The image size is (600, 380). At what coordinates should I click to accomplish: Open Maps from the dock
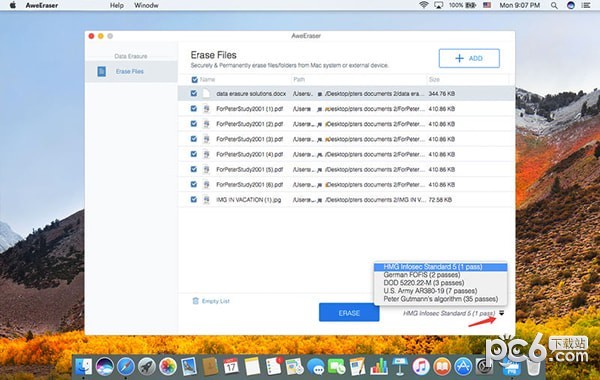[294, 367]
